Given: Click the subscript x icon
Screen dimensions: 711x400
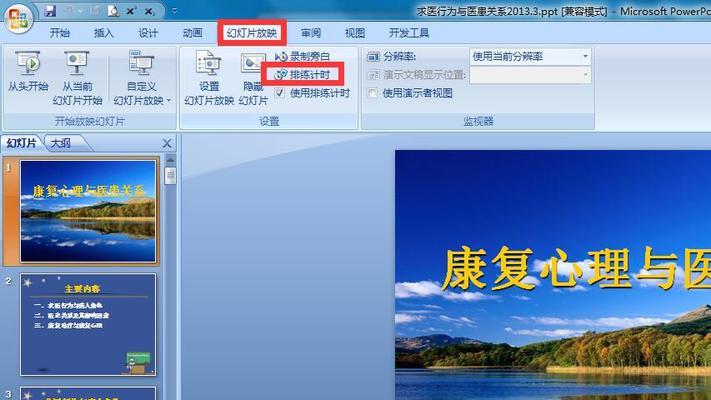Looking at the screenshot, I should (149, 11).
